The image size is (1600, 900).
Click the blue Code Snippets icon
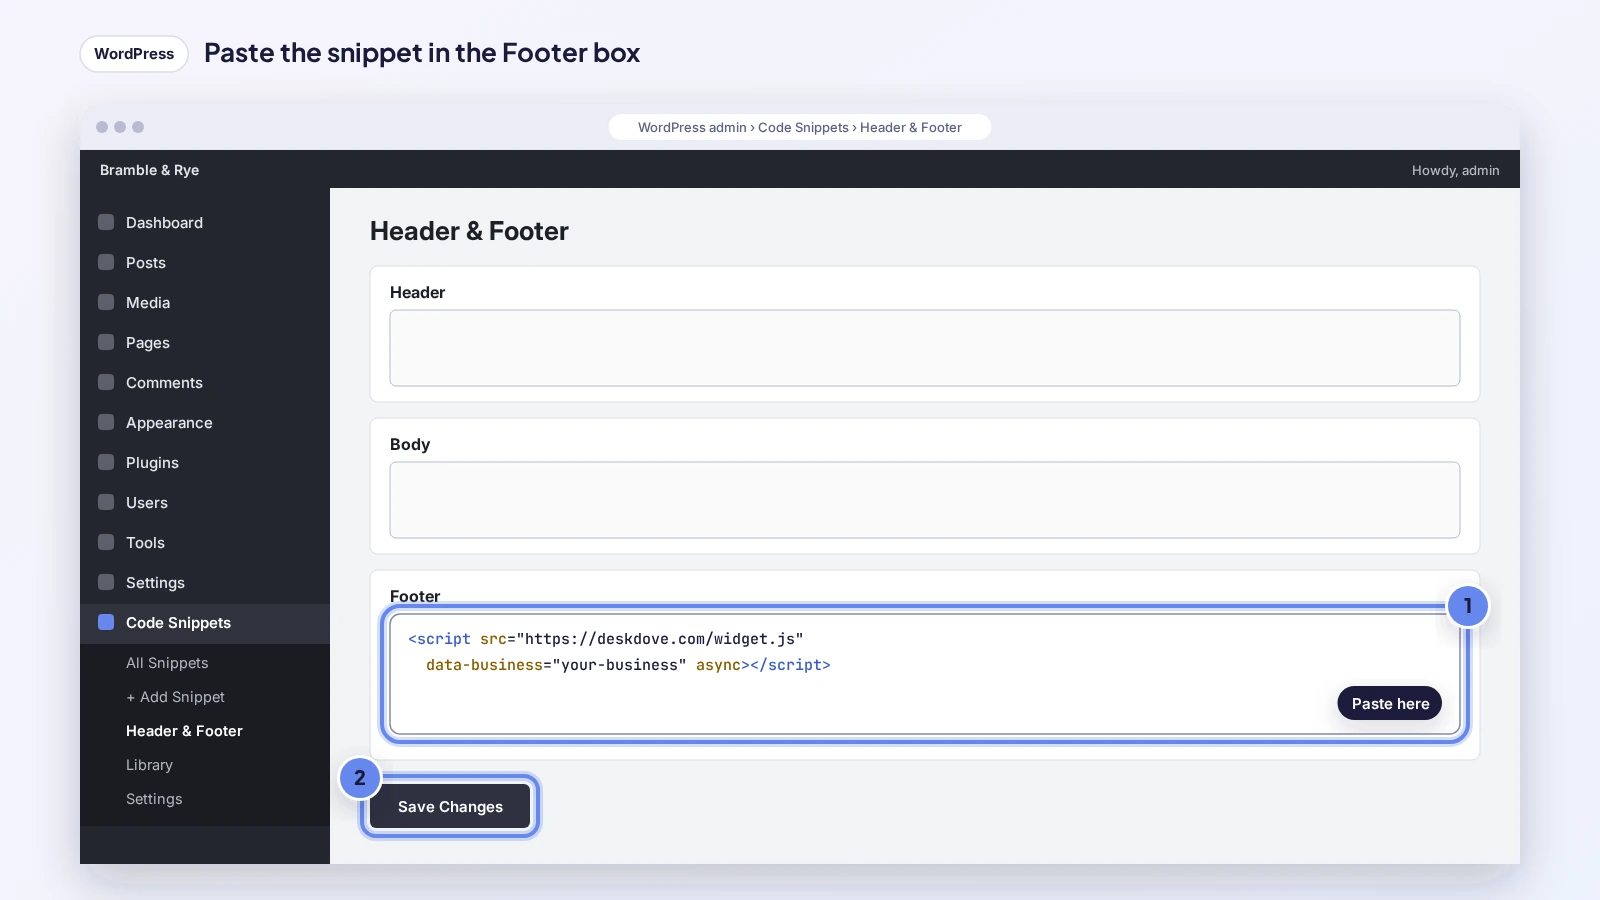[106, 622]
